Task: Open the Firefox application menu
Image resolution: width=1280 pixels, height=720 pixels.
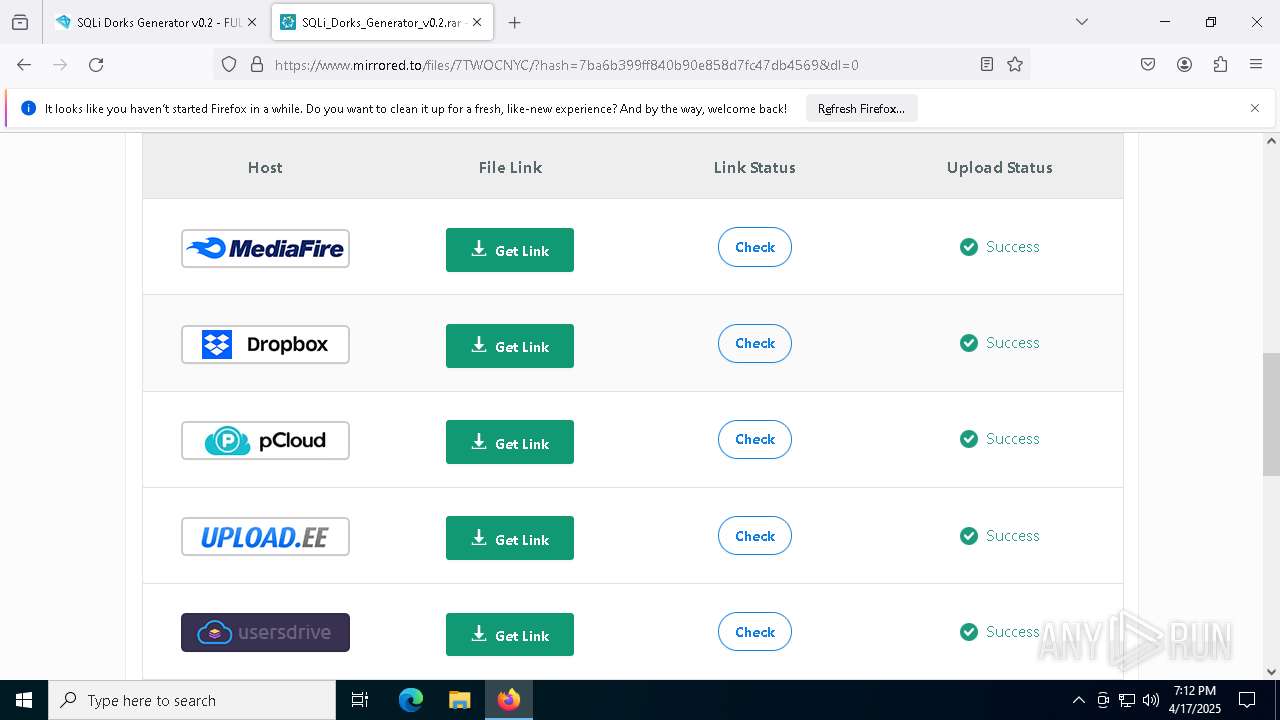Action: pos(1256,65)
